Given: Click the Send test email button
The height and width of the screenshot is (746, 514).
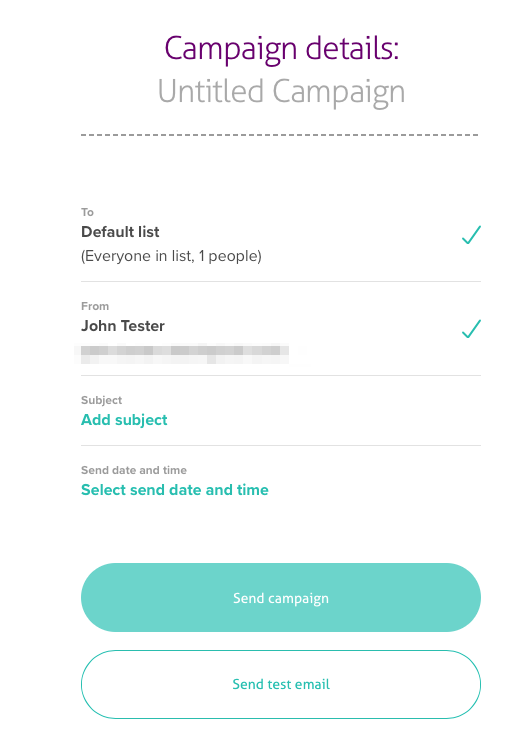Looking at the screenshot, I should point(281,684).
